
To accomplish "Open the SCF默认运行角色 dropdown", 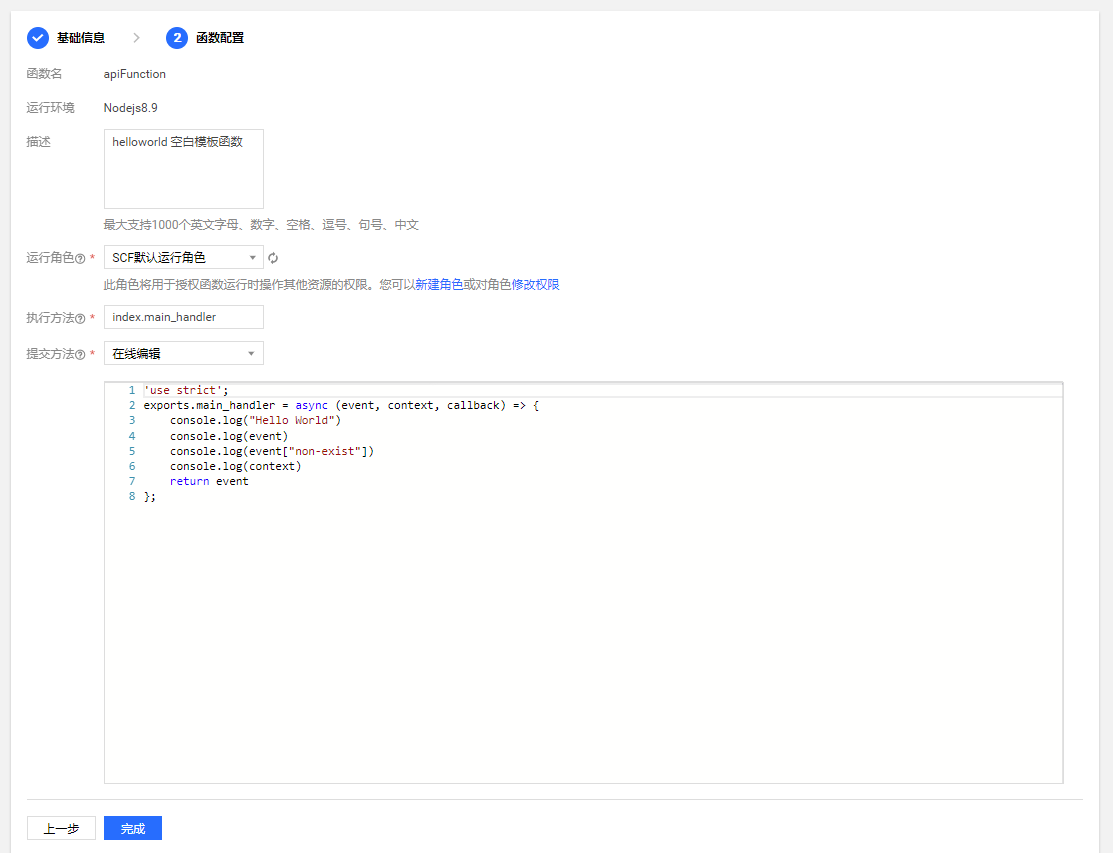I will (x=184, y=257).
